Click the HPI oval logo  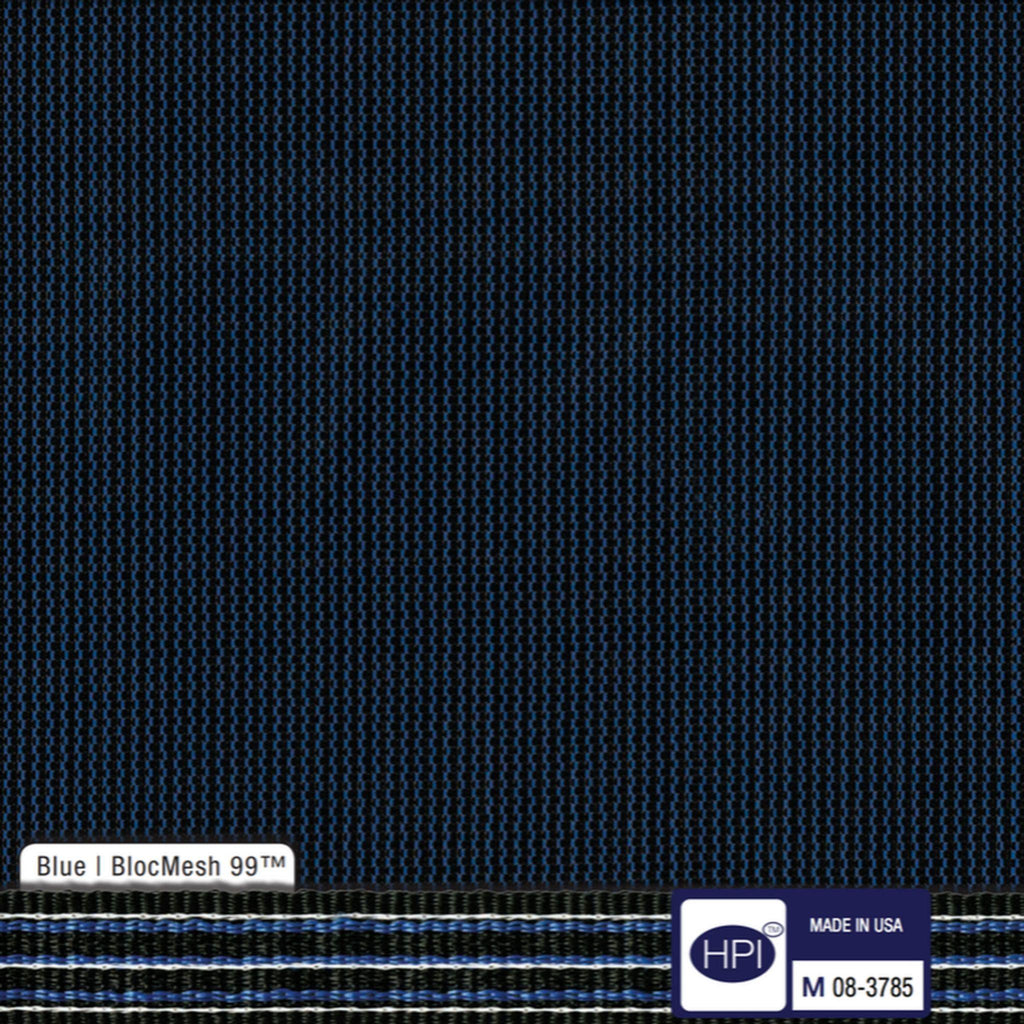click(x=732, y=955)
